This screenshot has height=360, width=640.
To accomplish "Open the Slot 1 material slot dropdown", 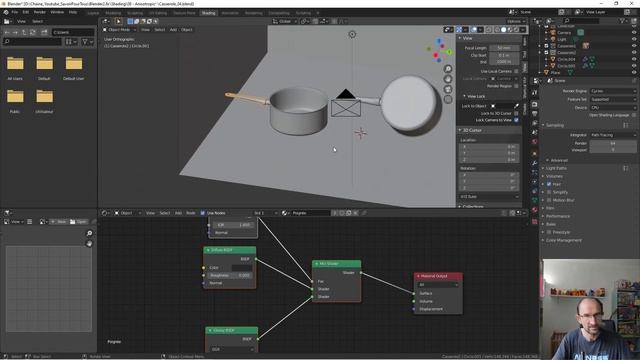I will (265, 213).
